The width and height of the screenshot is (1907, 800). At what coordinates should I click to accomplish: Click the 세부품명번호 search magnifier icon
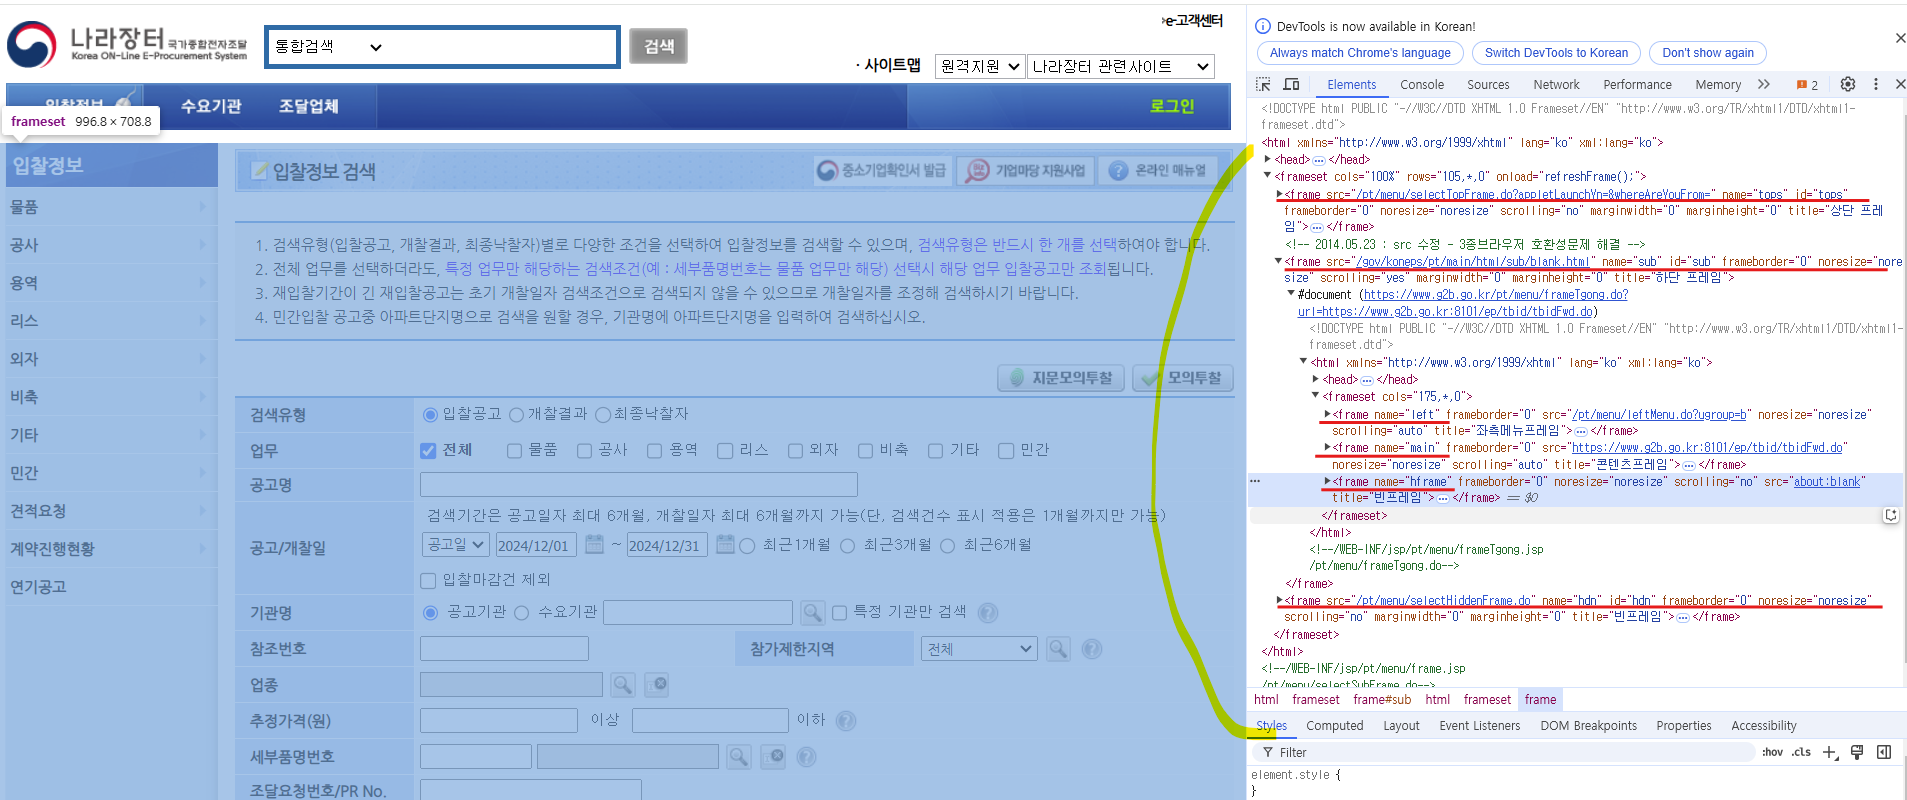[739, 756]
